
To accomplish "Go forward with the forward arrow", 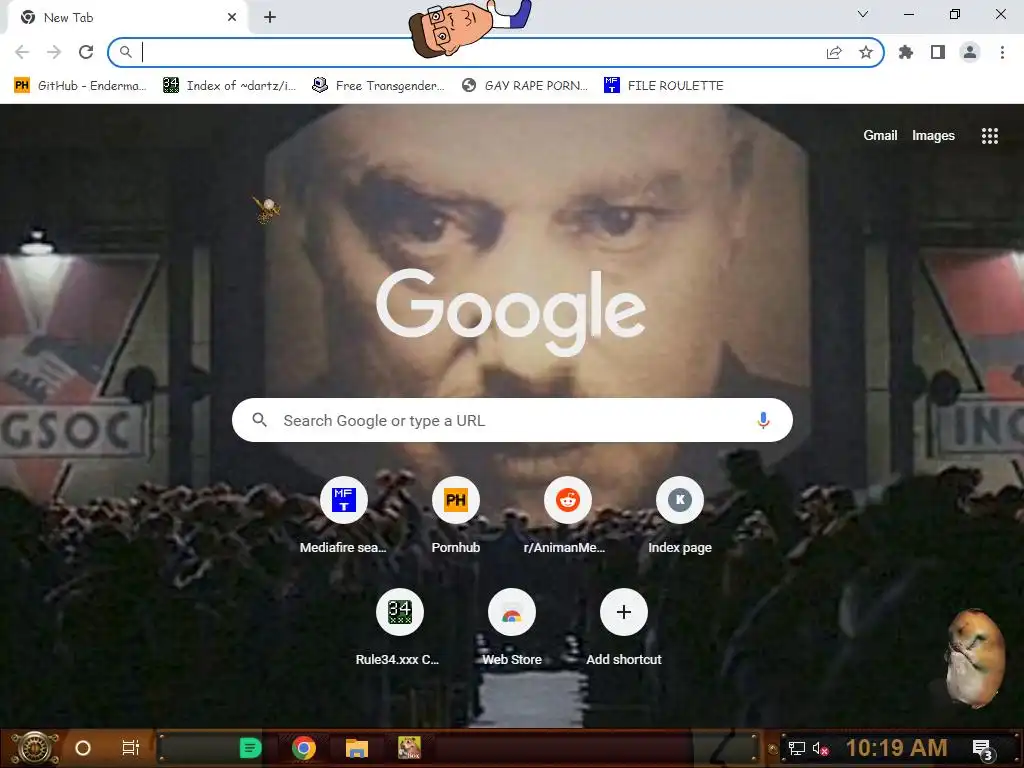I will (x=54, y=52).
